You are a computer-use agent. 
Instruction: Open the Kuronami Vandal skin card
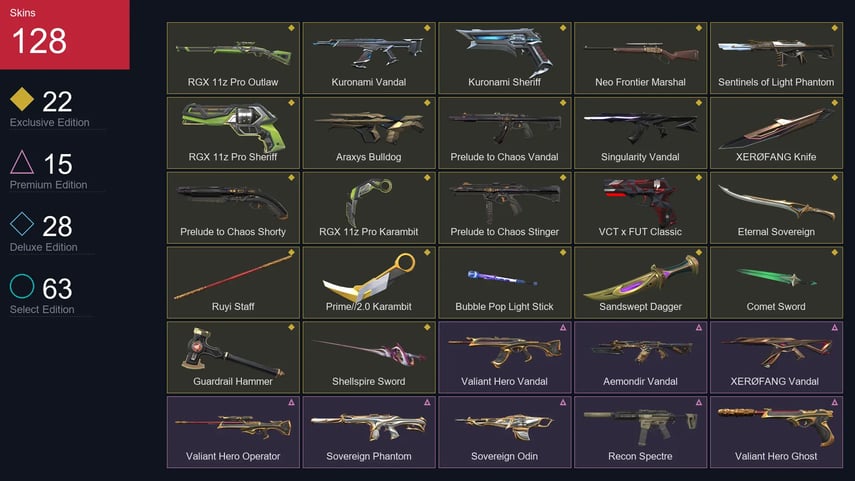pyautogui.click(x=369, y=58)
